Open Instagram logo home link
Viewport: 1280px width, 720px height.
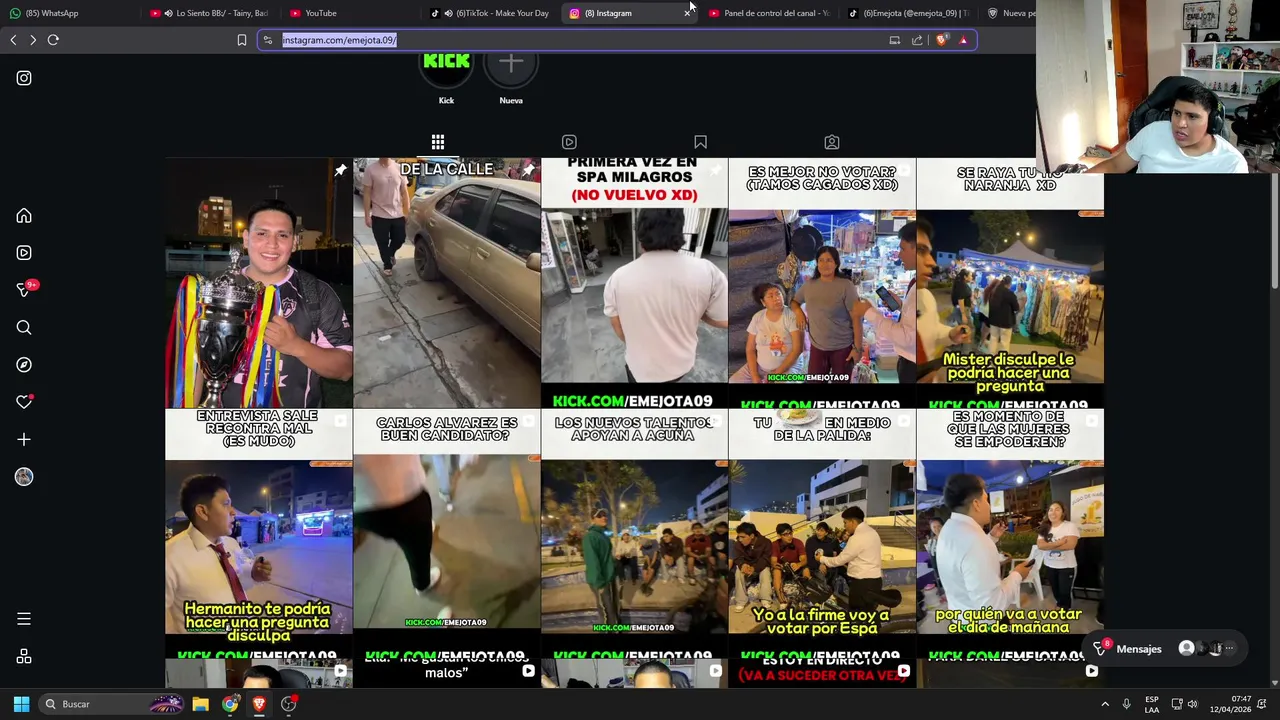24,78
